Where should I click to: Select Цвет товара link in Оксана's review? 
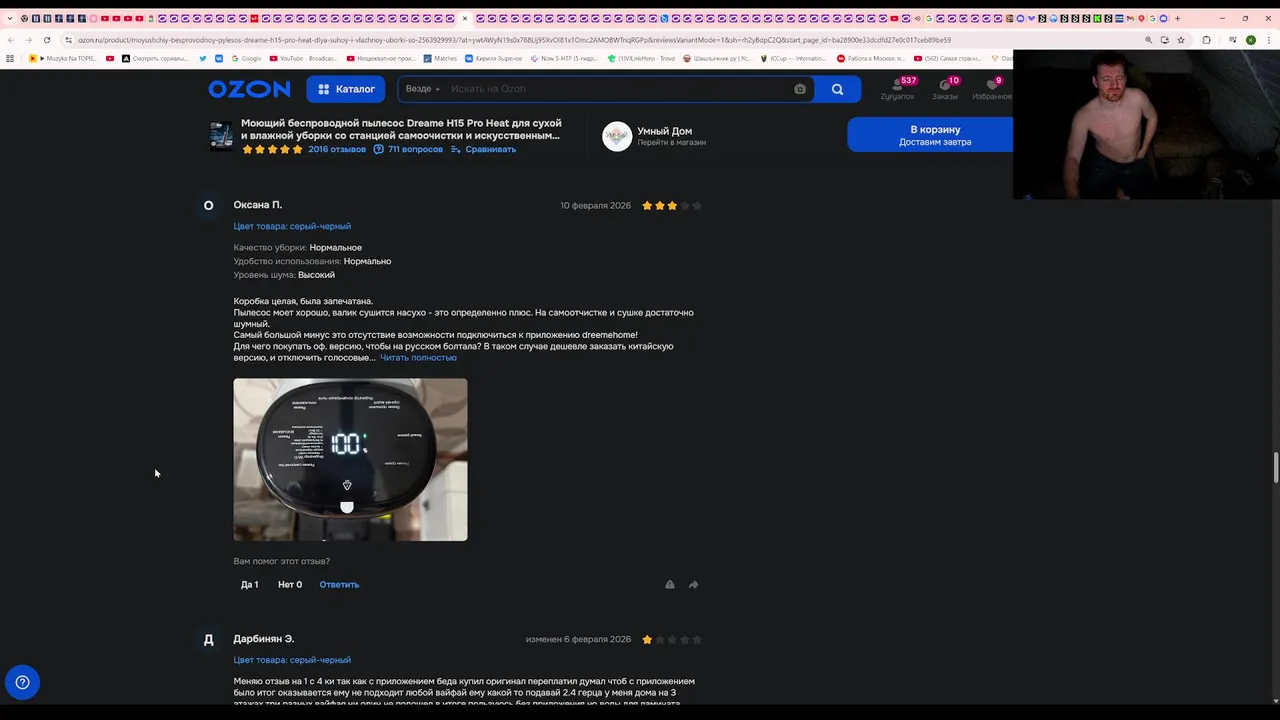[x=292, y=226]
